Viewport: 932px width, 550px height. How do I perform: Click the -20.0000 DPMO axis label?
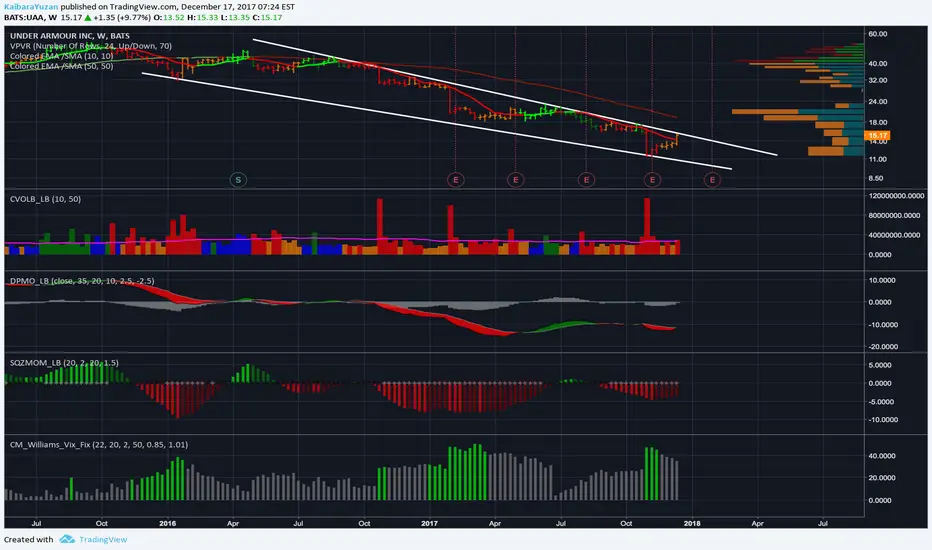pyautogui.click(x=882, y=347)
